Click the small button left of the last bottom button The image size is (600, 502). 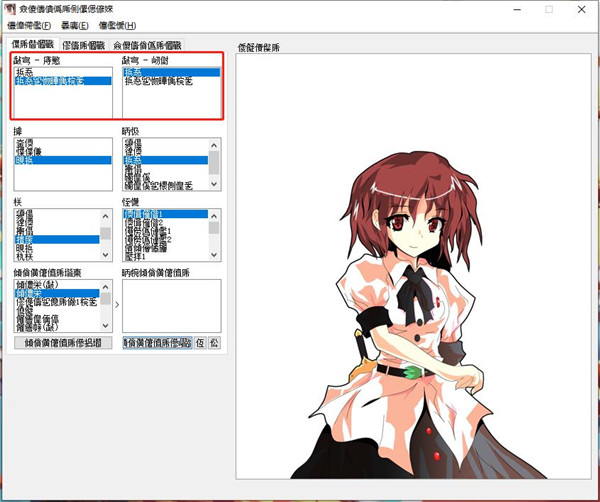click(201, 342)
